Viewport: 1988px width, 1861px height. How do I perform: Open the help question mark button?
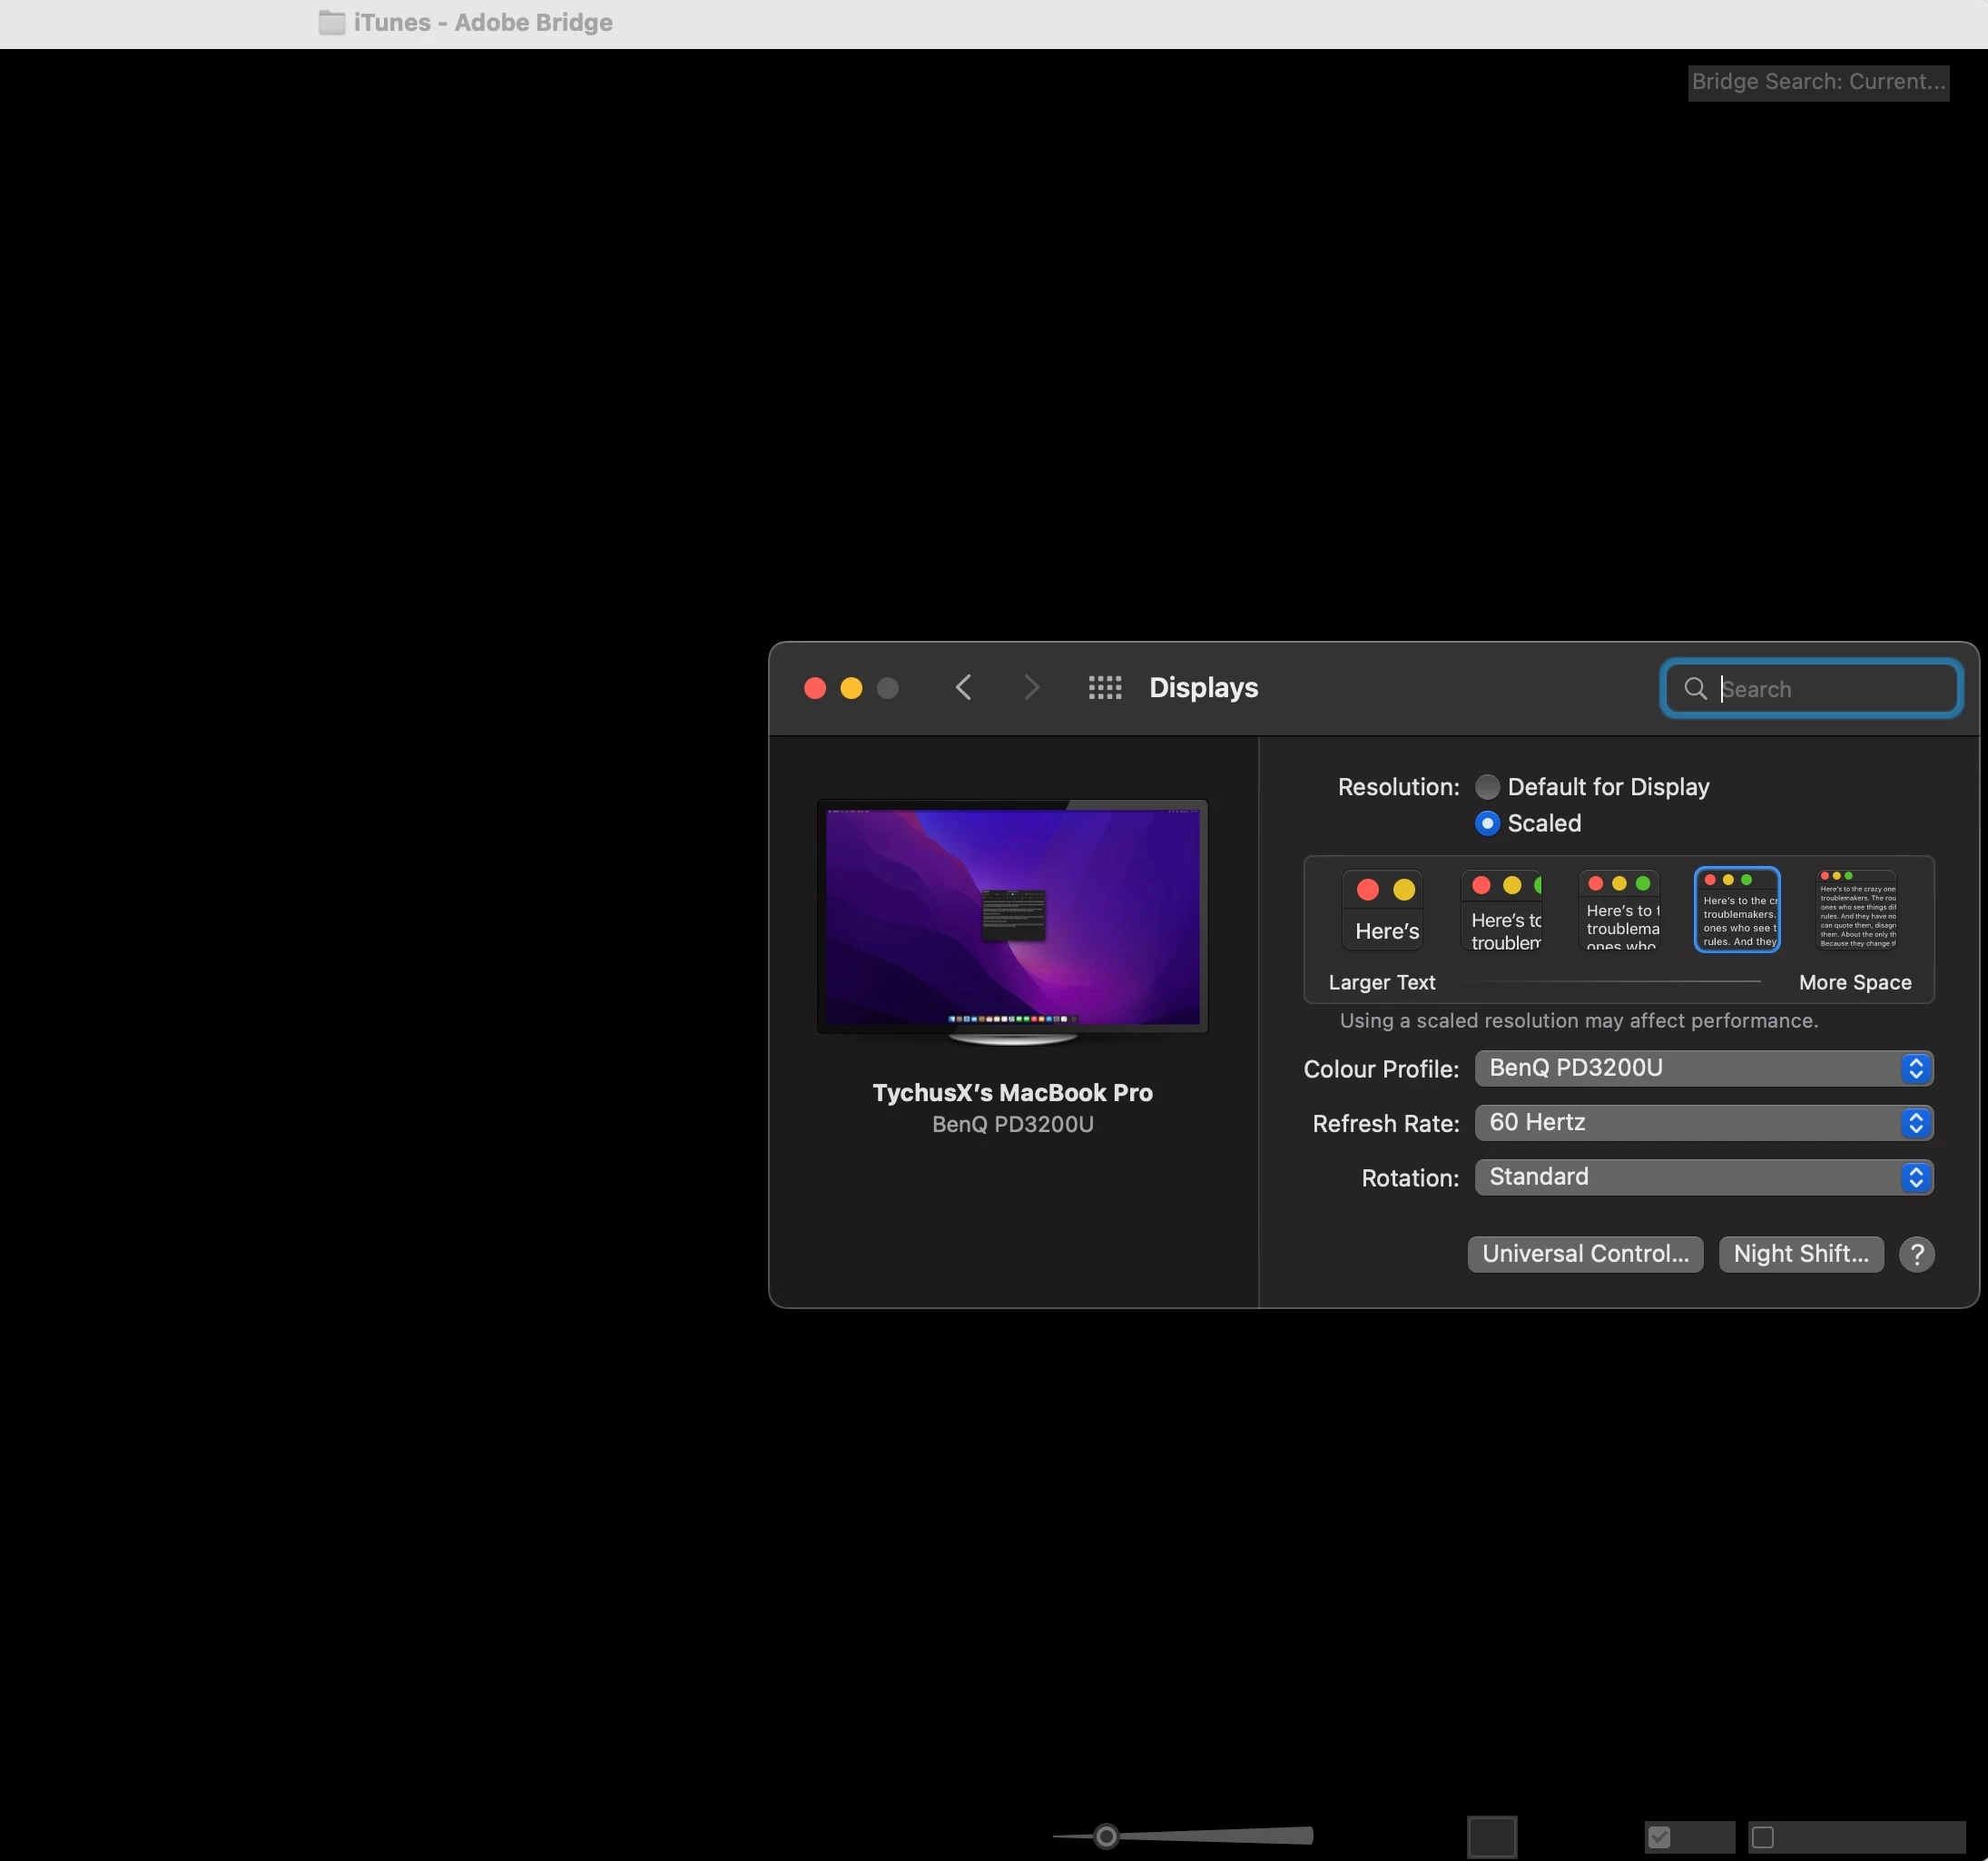[x=1916, y=1254]
